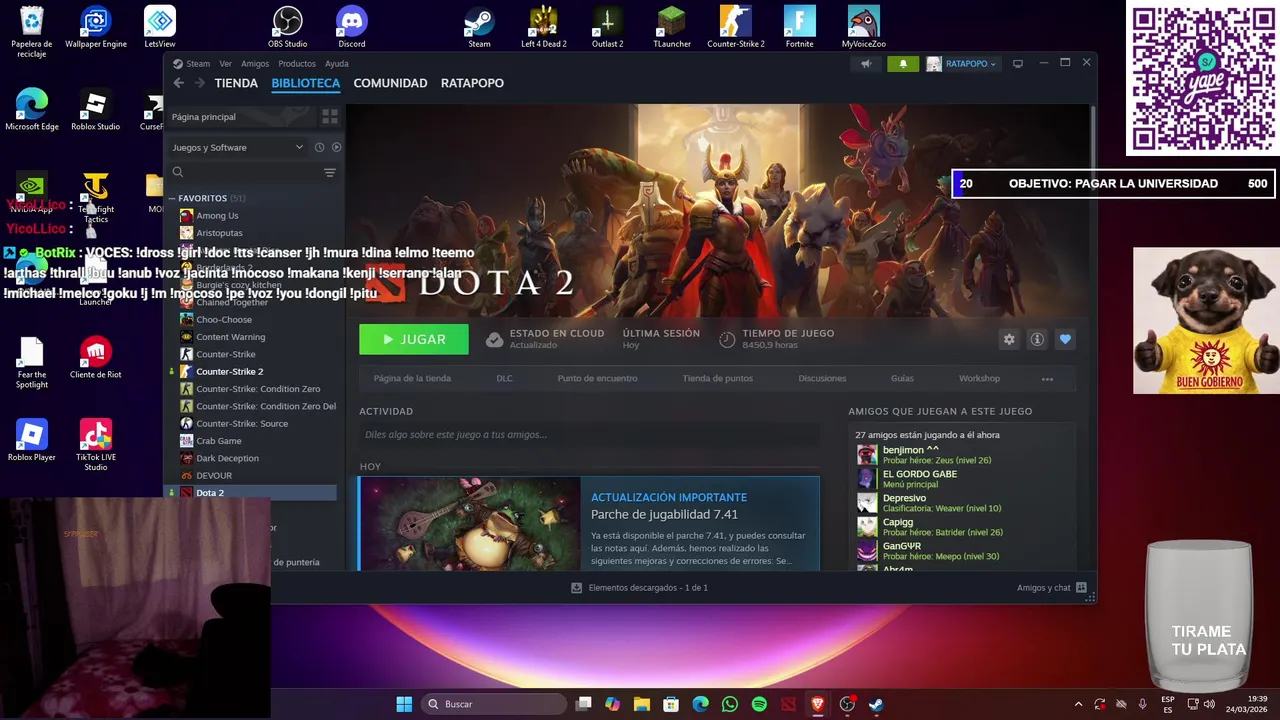Open Dota 2 Workshop tab
Screen dimensions: 1280x720
(x=979, y=378)
